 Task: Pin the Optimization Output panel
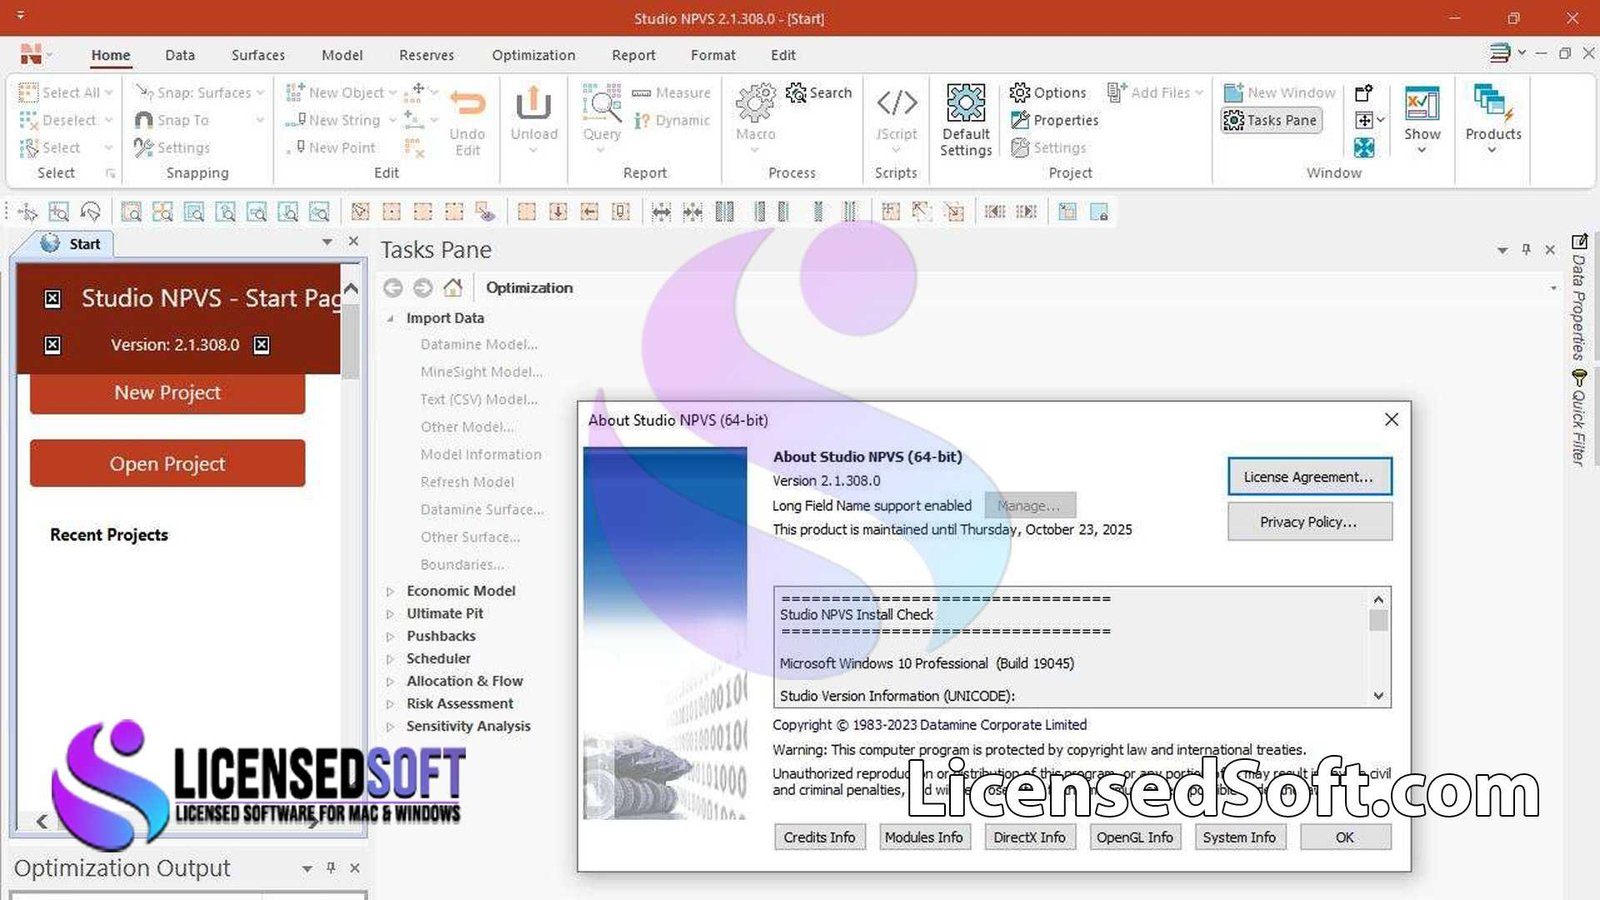pos(331,868)
